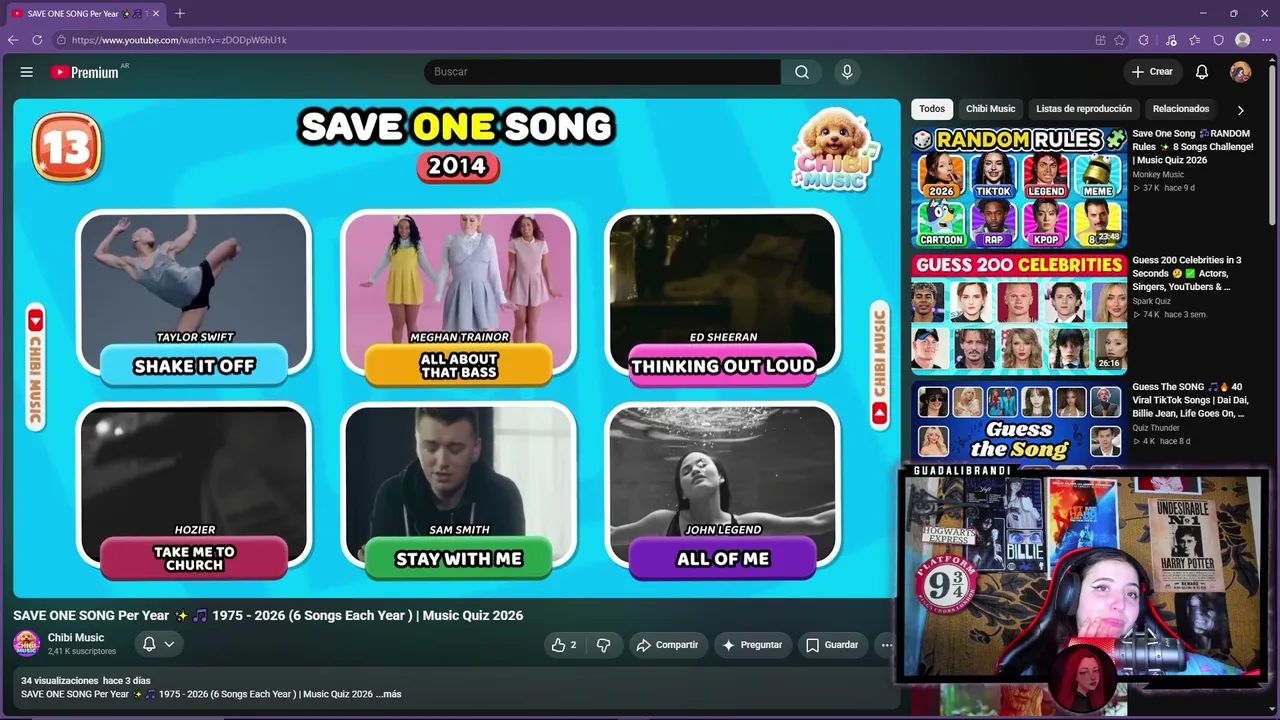Click the Compartir share button

click(x=668, y=645)
